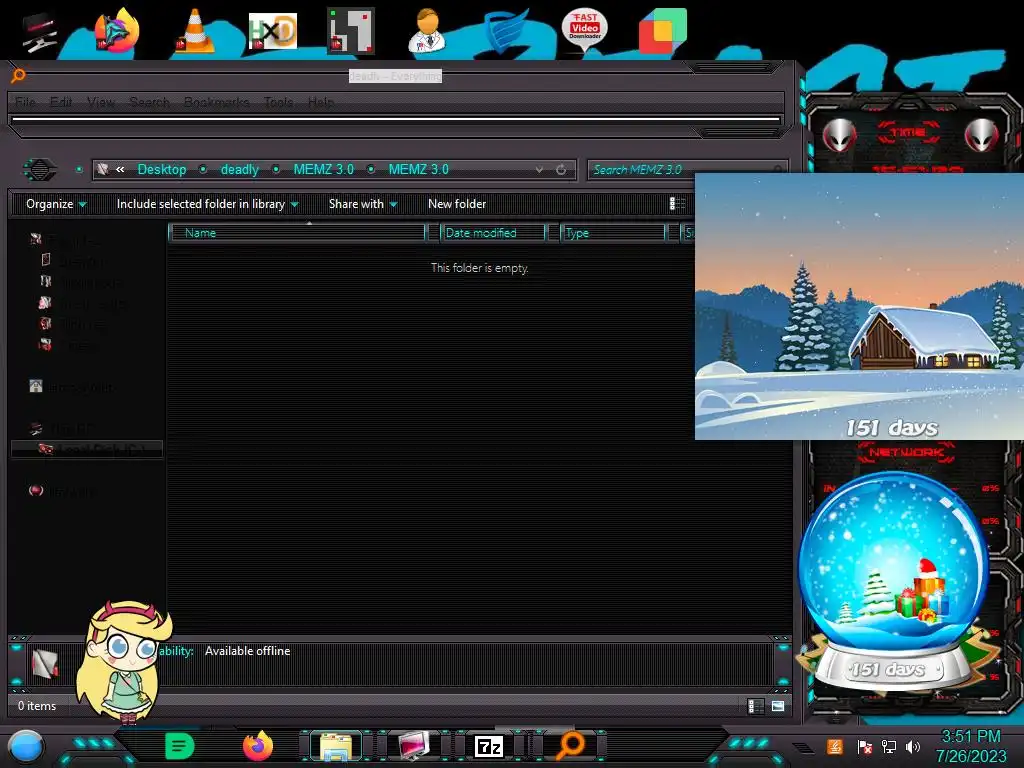
Task: Open the pink monitor taskbar icon
Action: point(413,746)
